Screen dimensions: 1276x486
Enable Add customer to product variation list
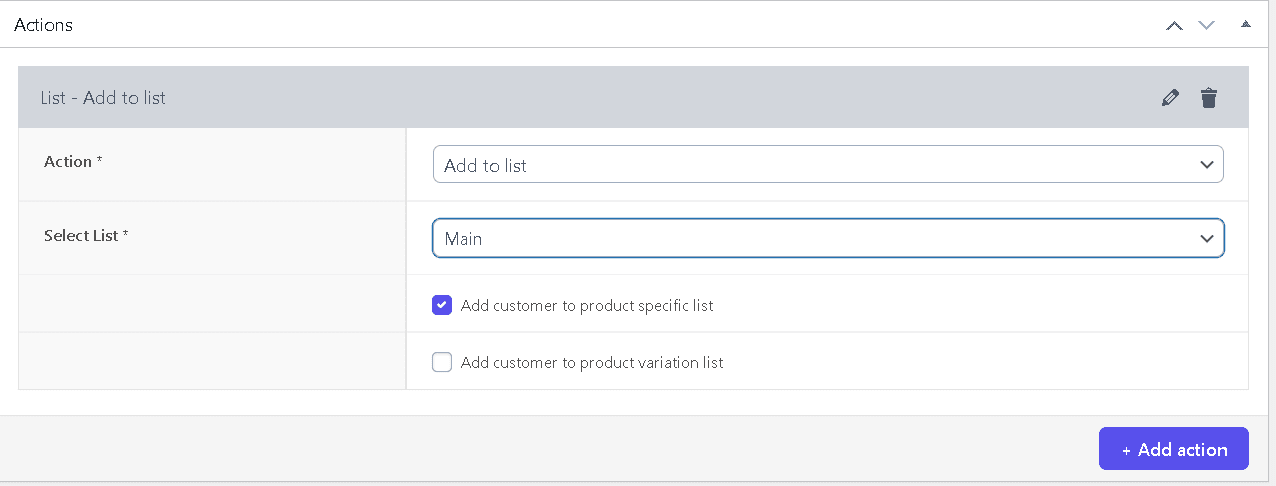(x=442, y=362)
